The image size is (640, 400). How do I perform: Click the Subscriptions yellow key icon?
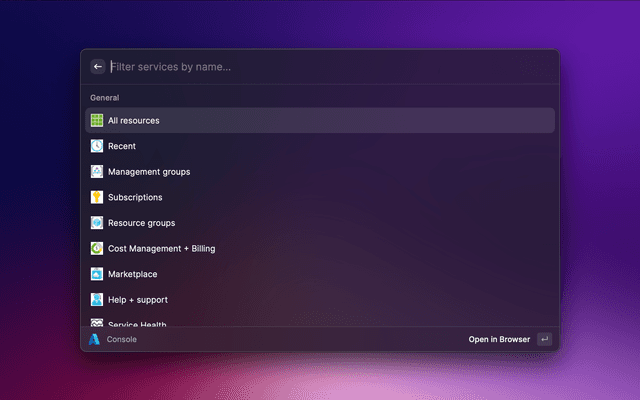[97, 197]
